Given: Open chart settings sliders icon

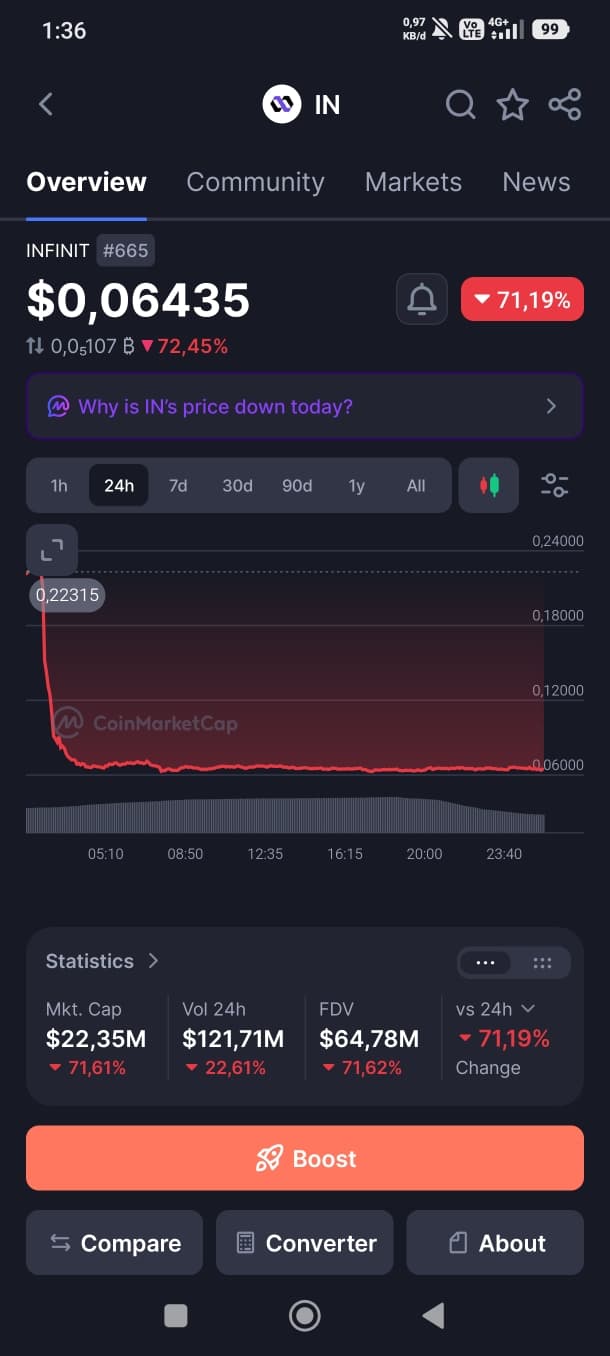Looking at the screenshot, I should pos(554,486).
